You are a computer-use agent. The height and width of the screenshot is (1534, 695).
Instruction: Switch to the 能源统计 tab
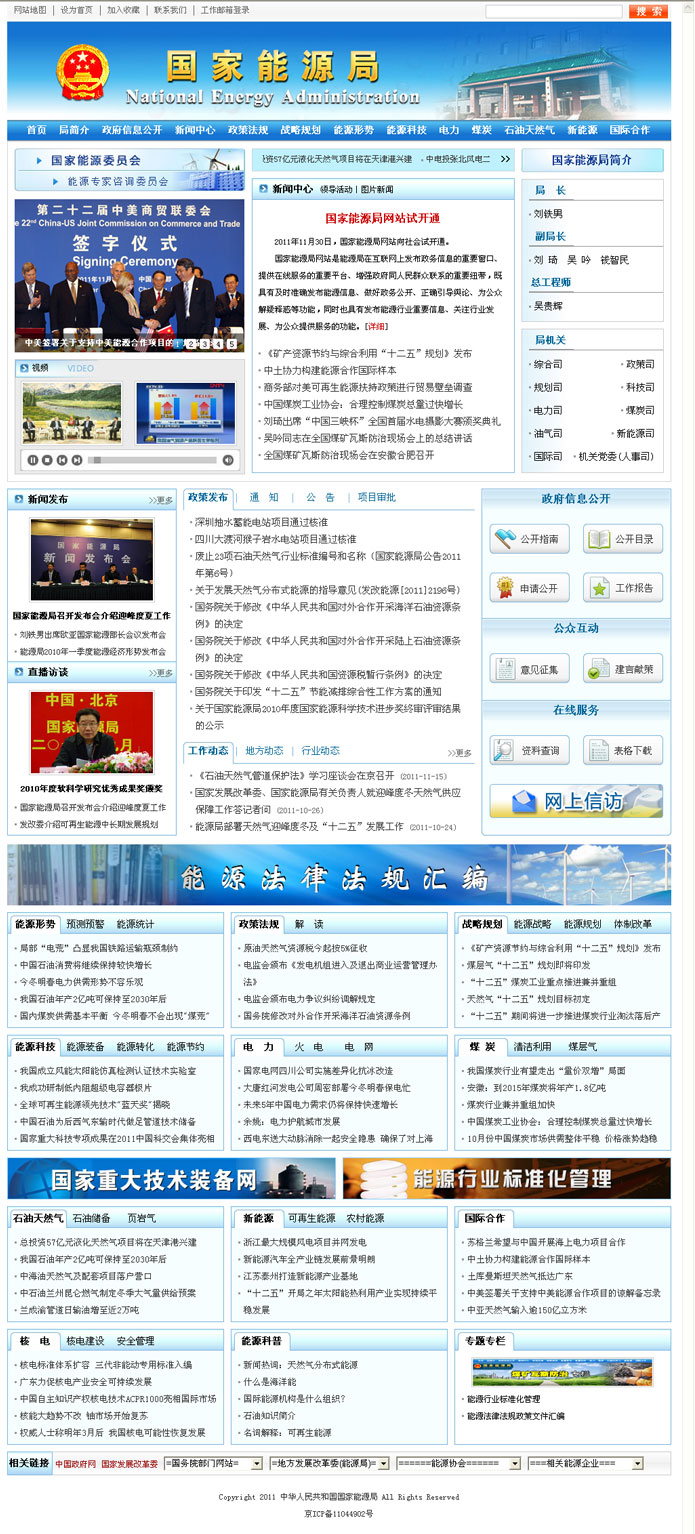tap(135, 924)
